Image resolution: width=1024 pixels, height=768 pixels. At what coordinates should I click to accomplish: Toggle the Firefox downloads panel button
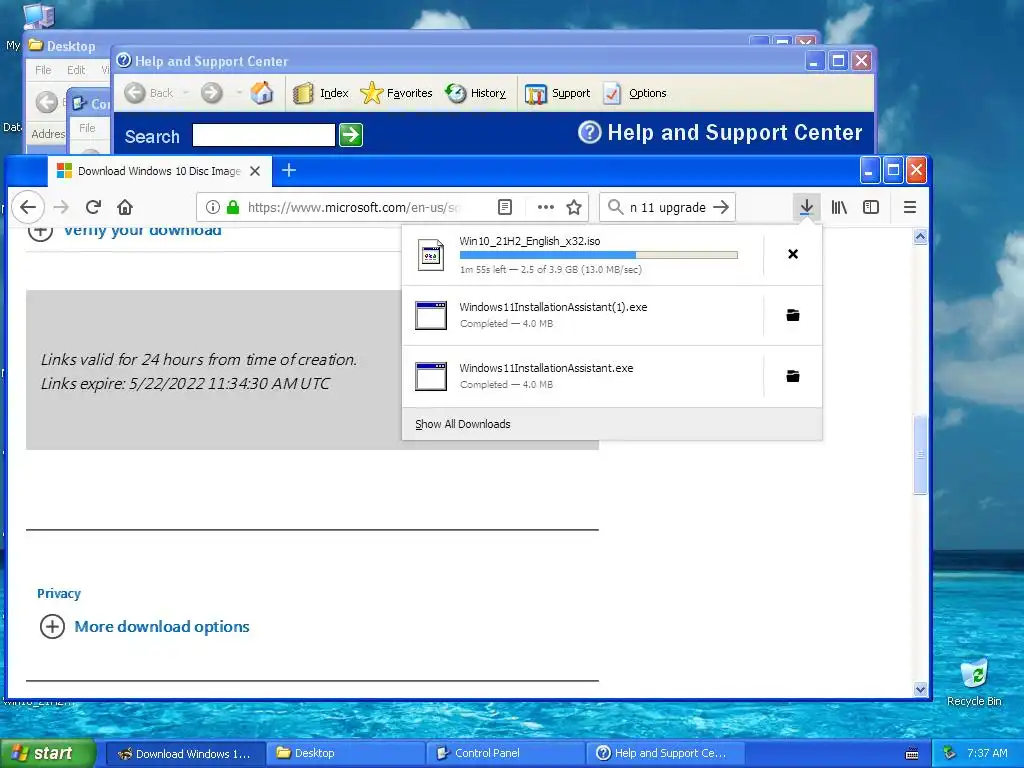pos(807,208)
